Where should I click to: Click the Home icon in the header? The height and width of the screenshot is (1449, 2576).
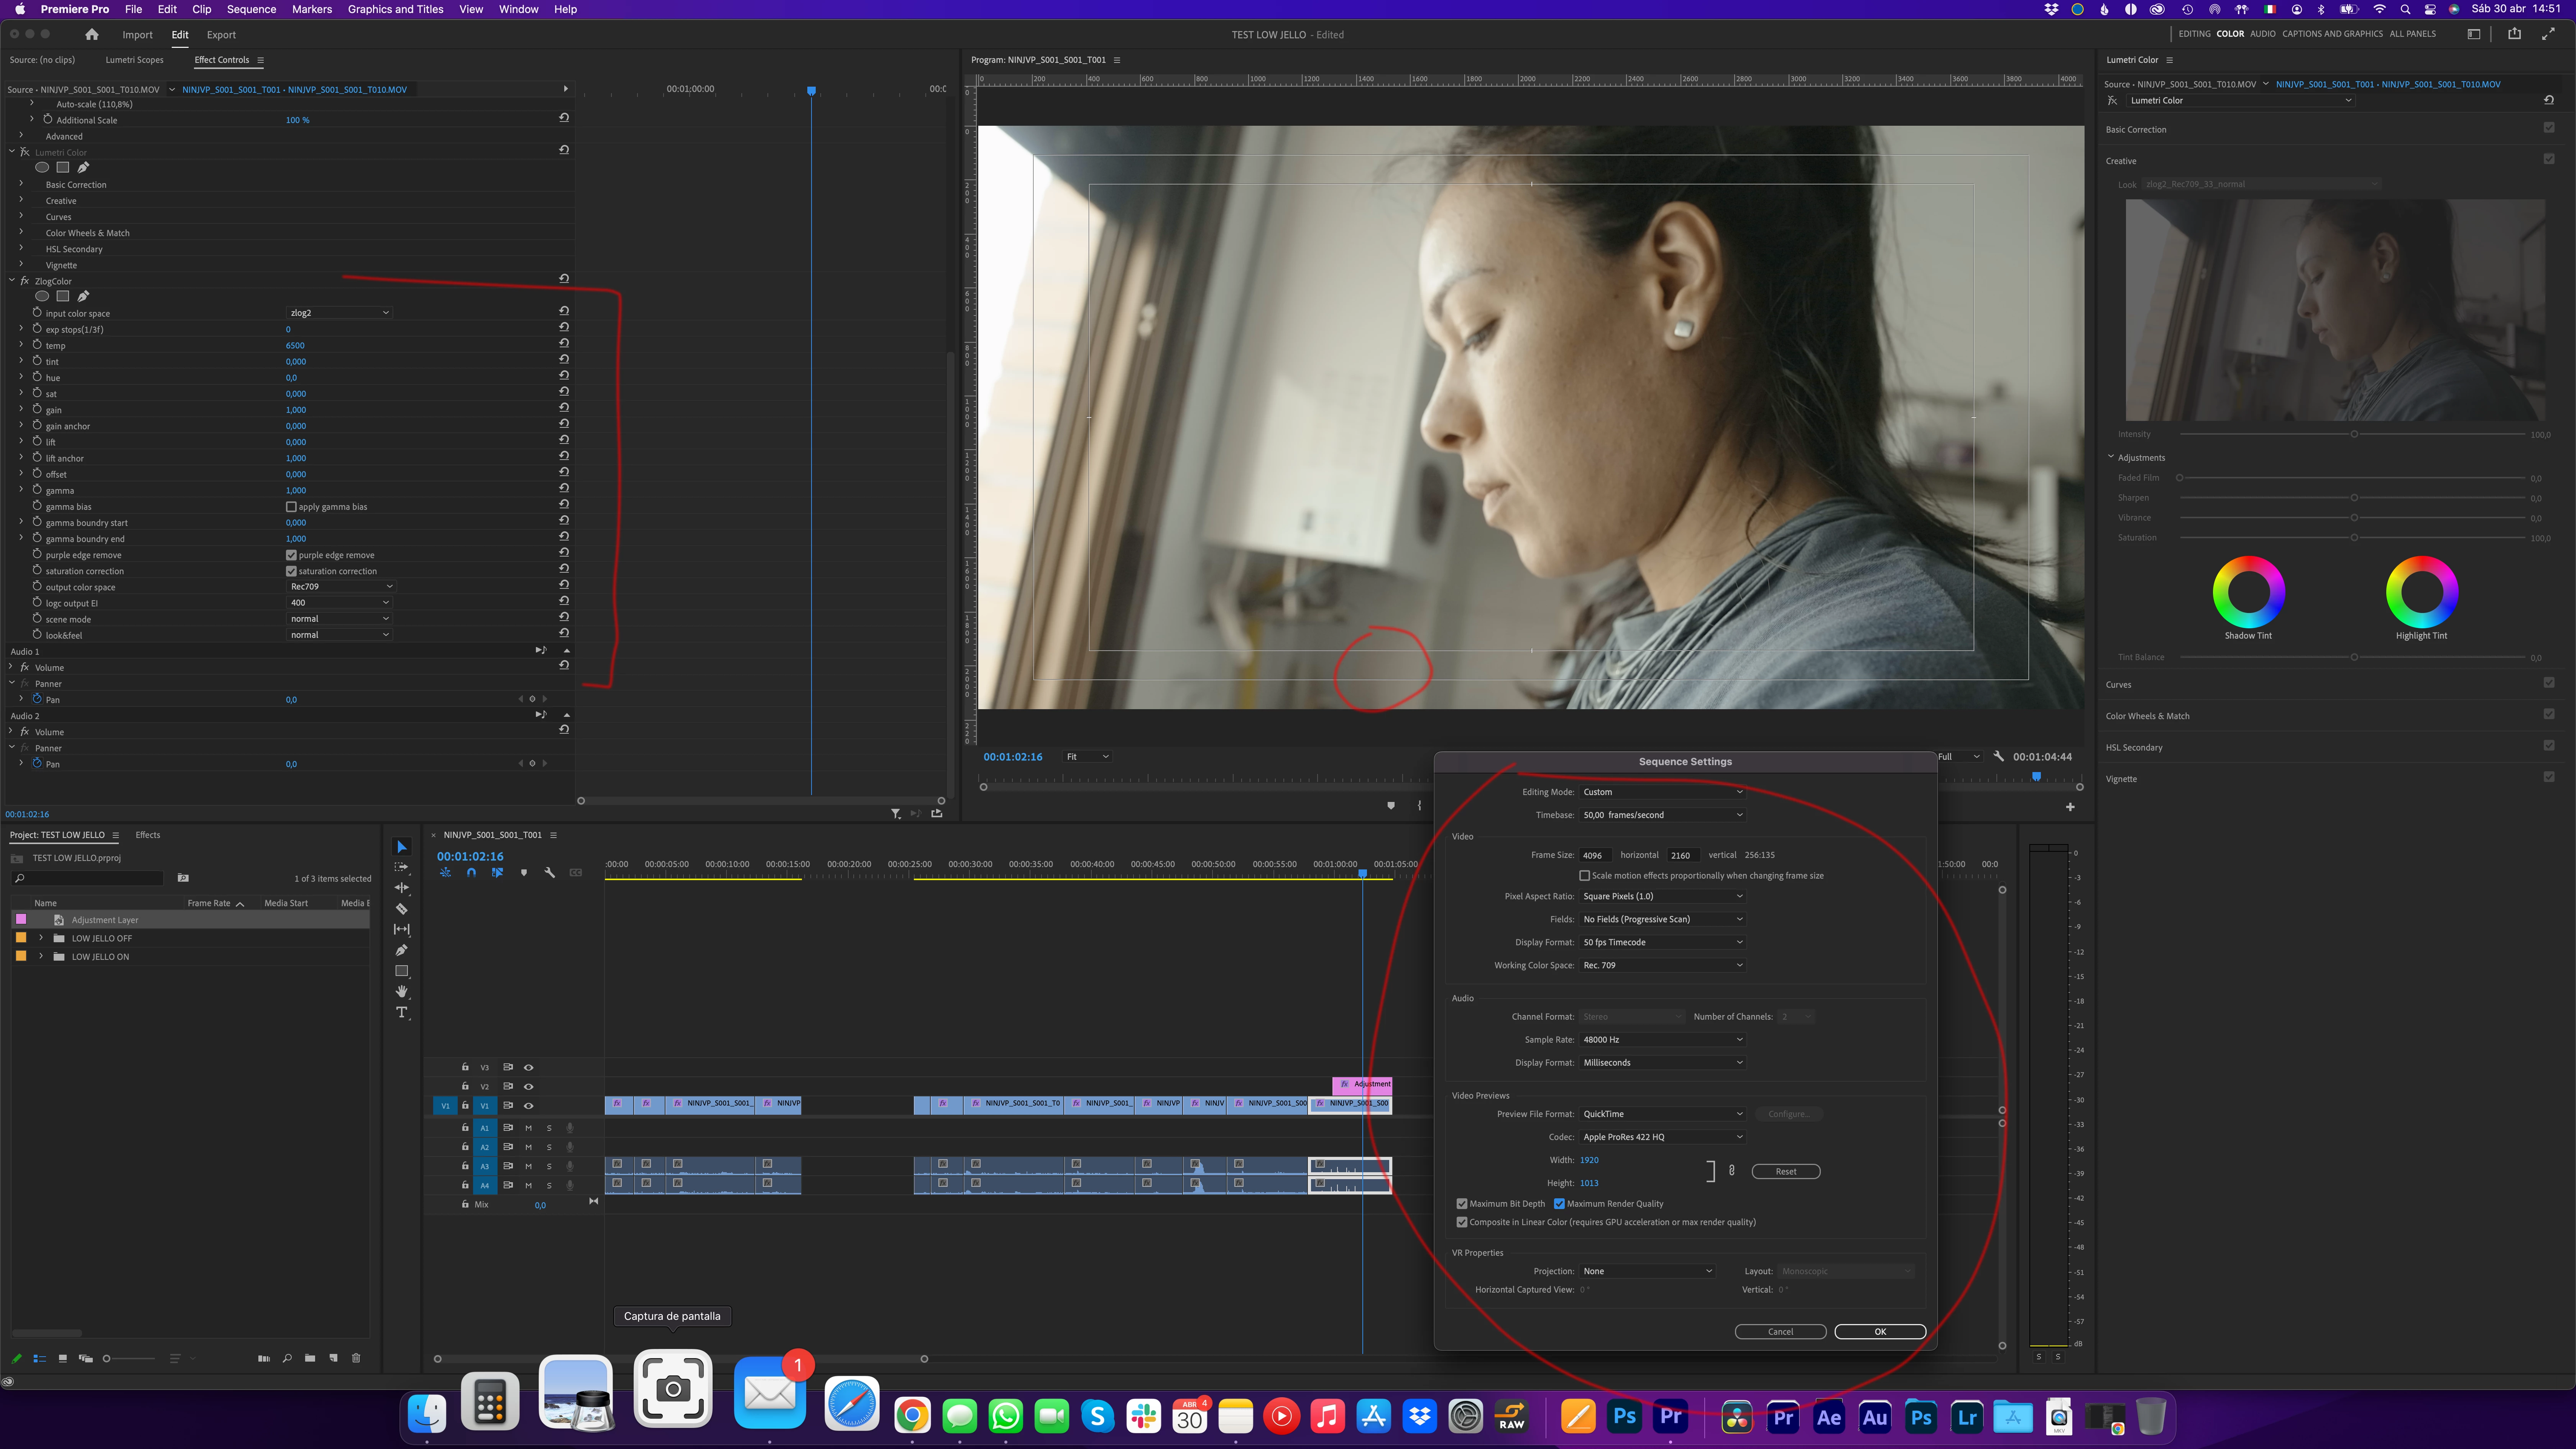(x=92, y=34)
